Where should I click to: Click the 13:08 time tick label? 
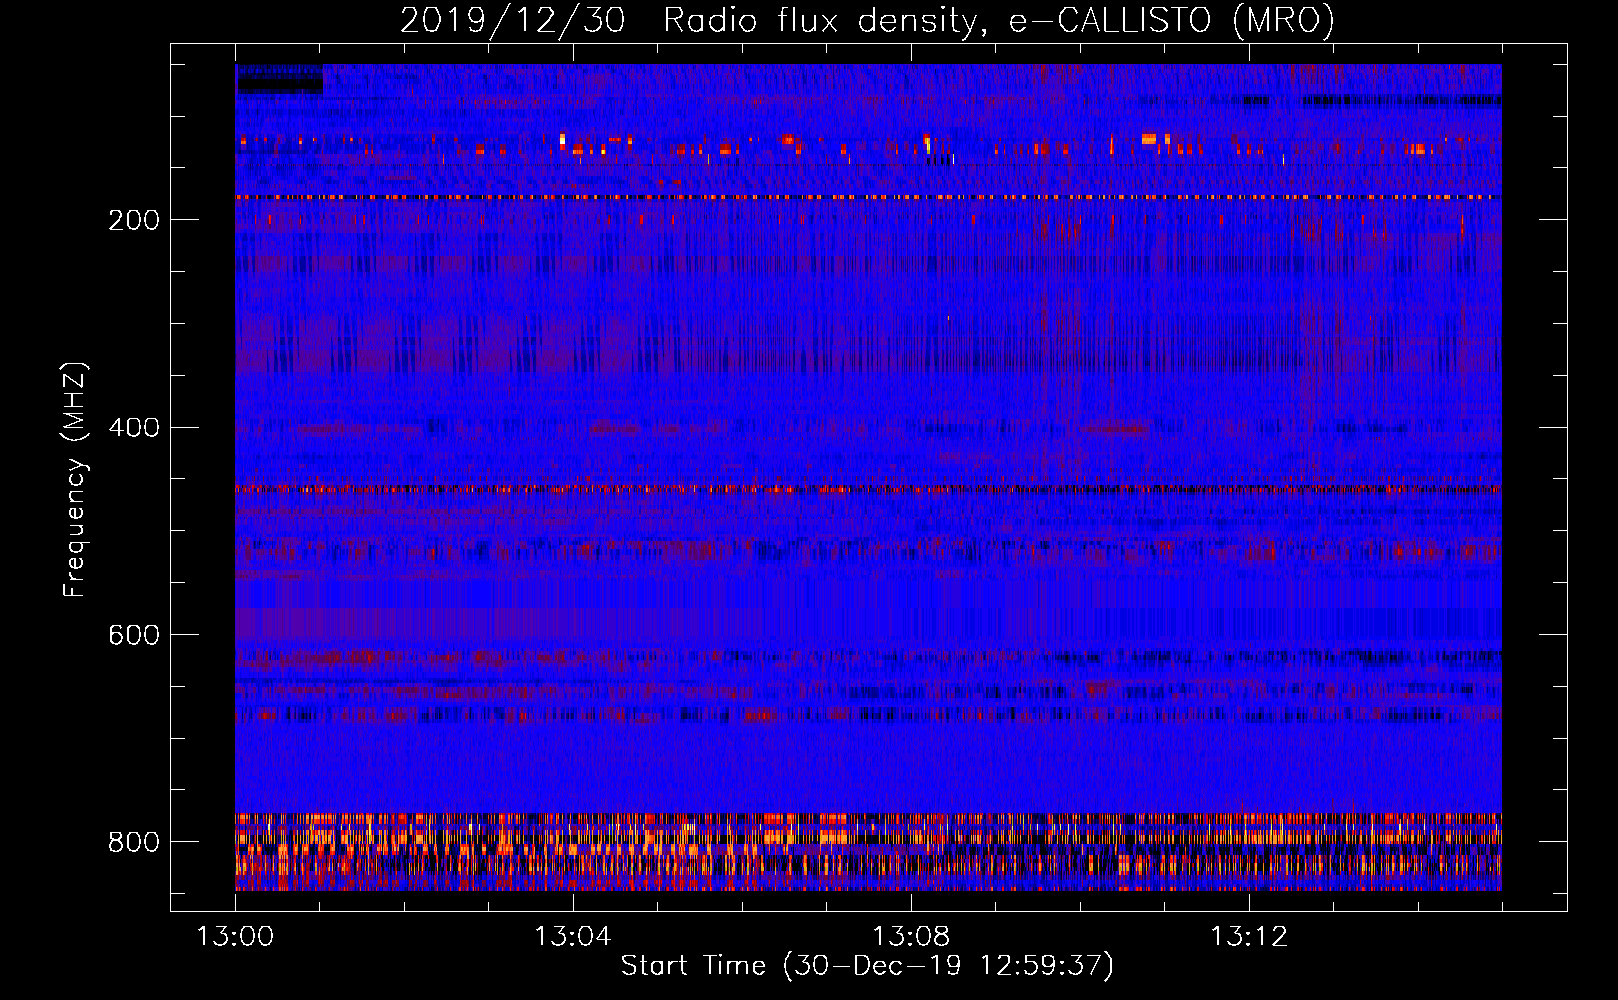911,937
